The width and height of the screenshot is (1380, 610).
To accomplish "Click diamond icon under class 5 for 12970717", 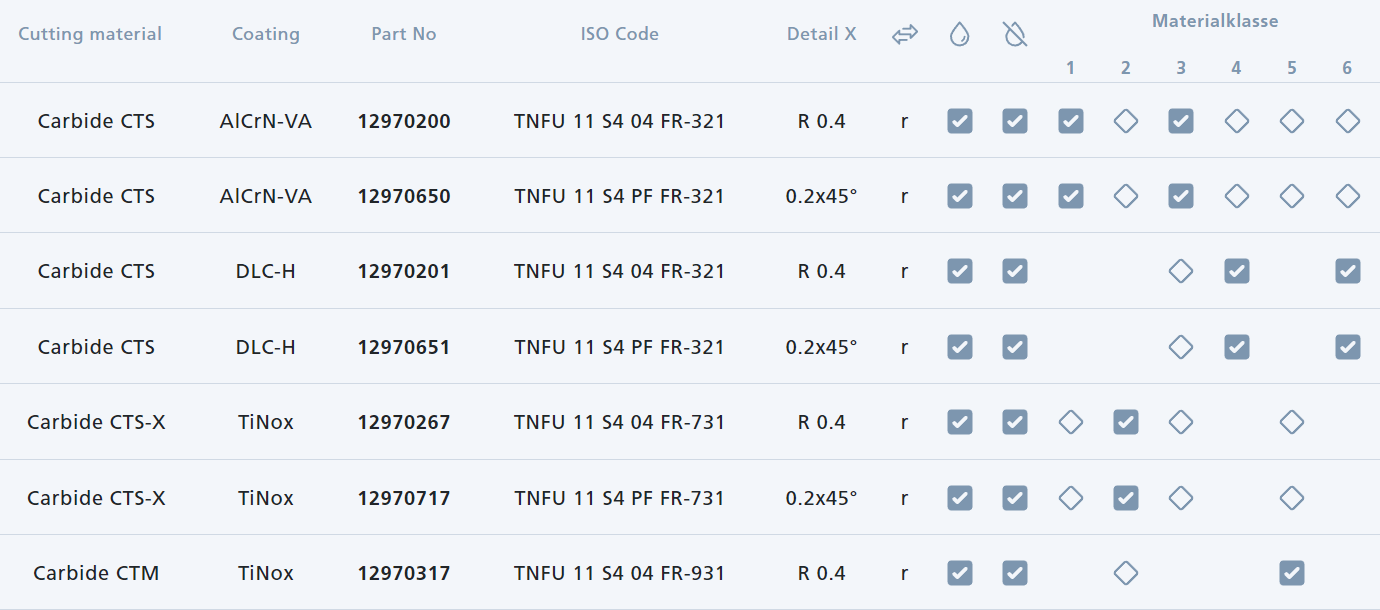I will (x=1292, y=497).
